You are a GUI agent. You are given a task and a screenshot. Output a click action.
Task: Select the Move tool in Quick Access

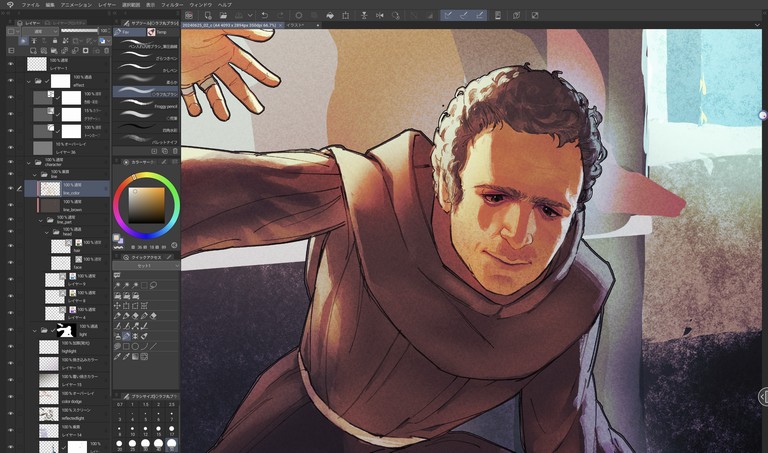click(118, 306)
